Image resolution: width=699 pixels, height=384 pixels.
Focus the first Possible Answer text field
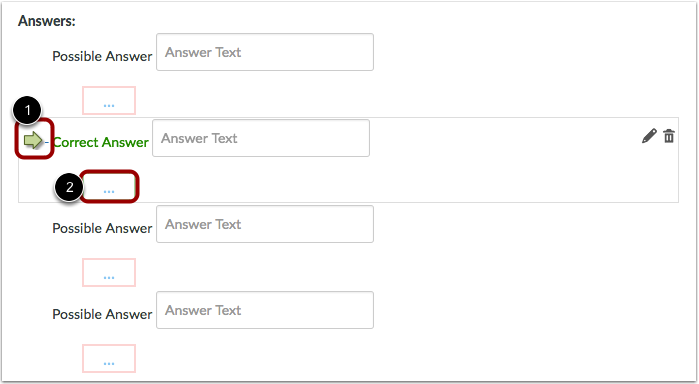(265, 52)
